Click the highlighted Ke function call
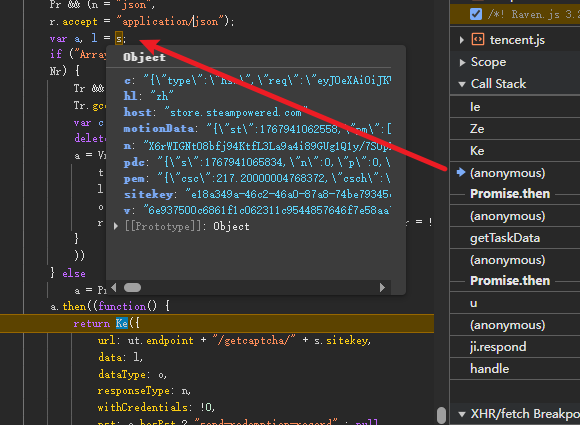 click(x=122, y=323)
